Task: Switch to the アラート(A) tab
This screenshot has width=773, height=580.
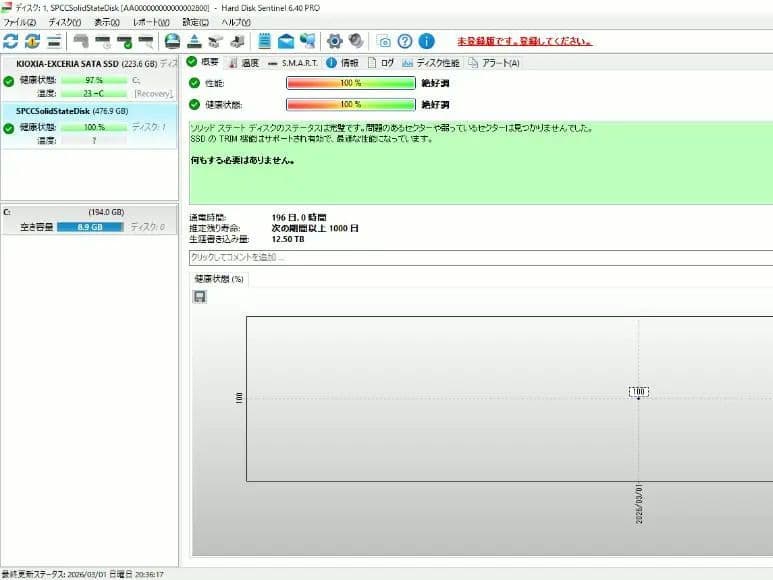Action: click(494, 63)
